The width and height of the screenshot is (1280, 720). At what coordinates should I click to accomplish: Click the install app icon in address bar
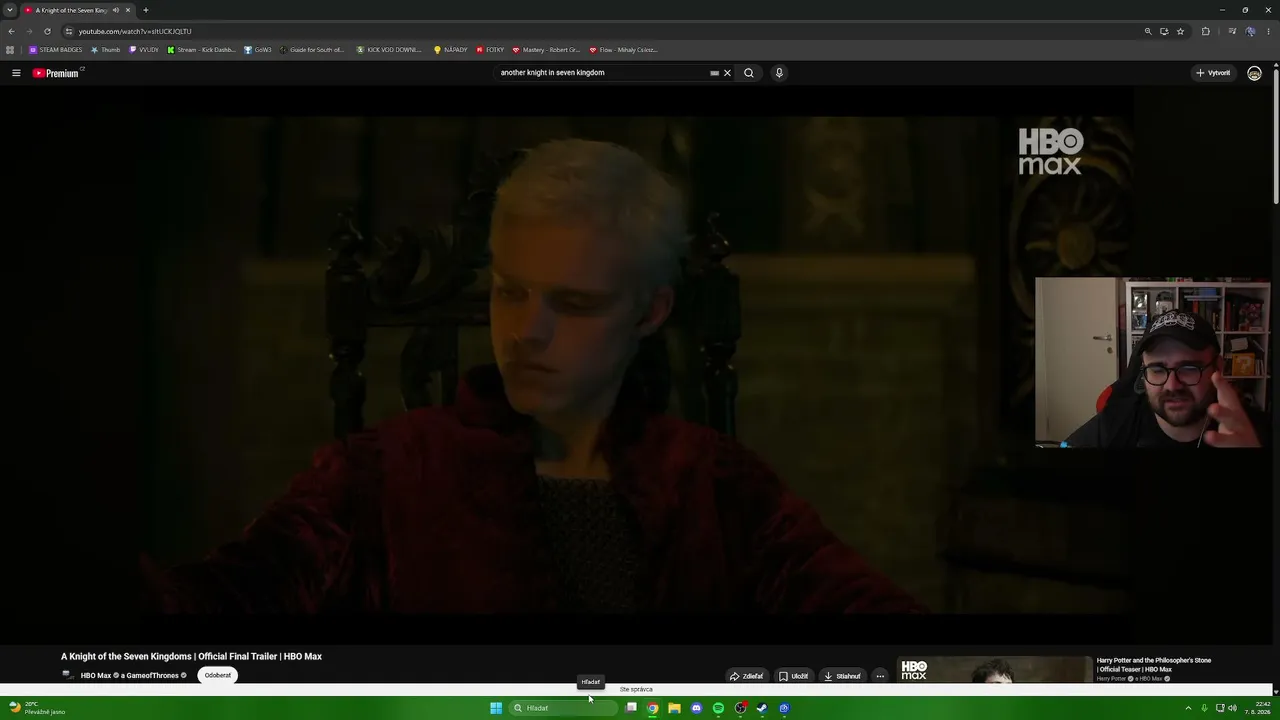1164,31
